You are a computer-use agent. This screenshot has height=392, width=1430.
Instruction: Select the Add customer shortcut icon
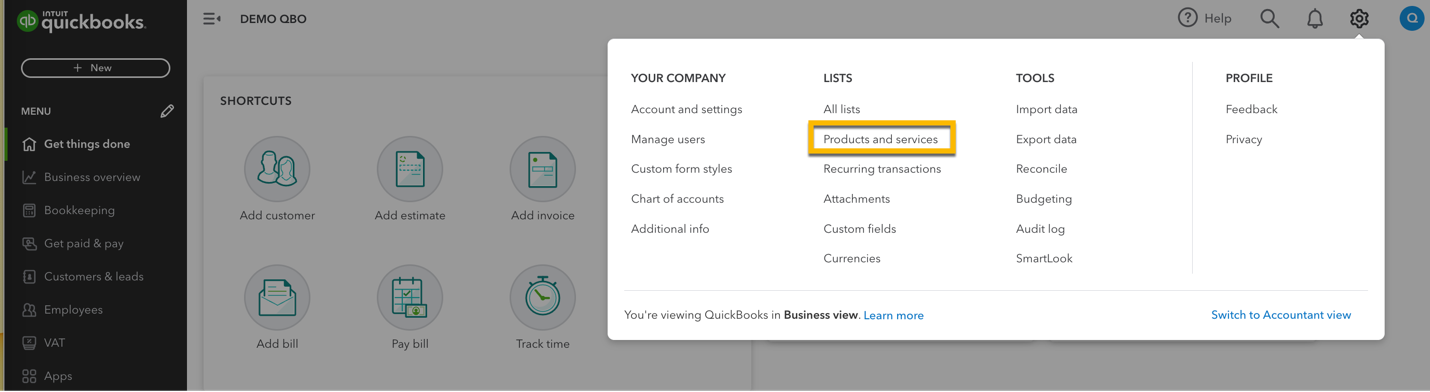pos(277,169)
